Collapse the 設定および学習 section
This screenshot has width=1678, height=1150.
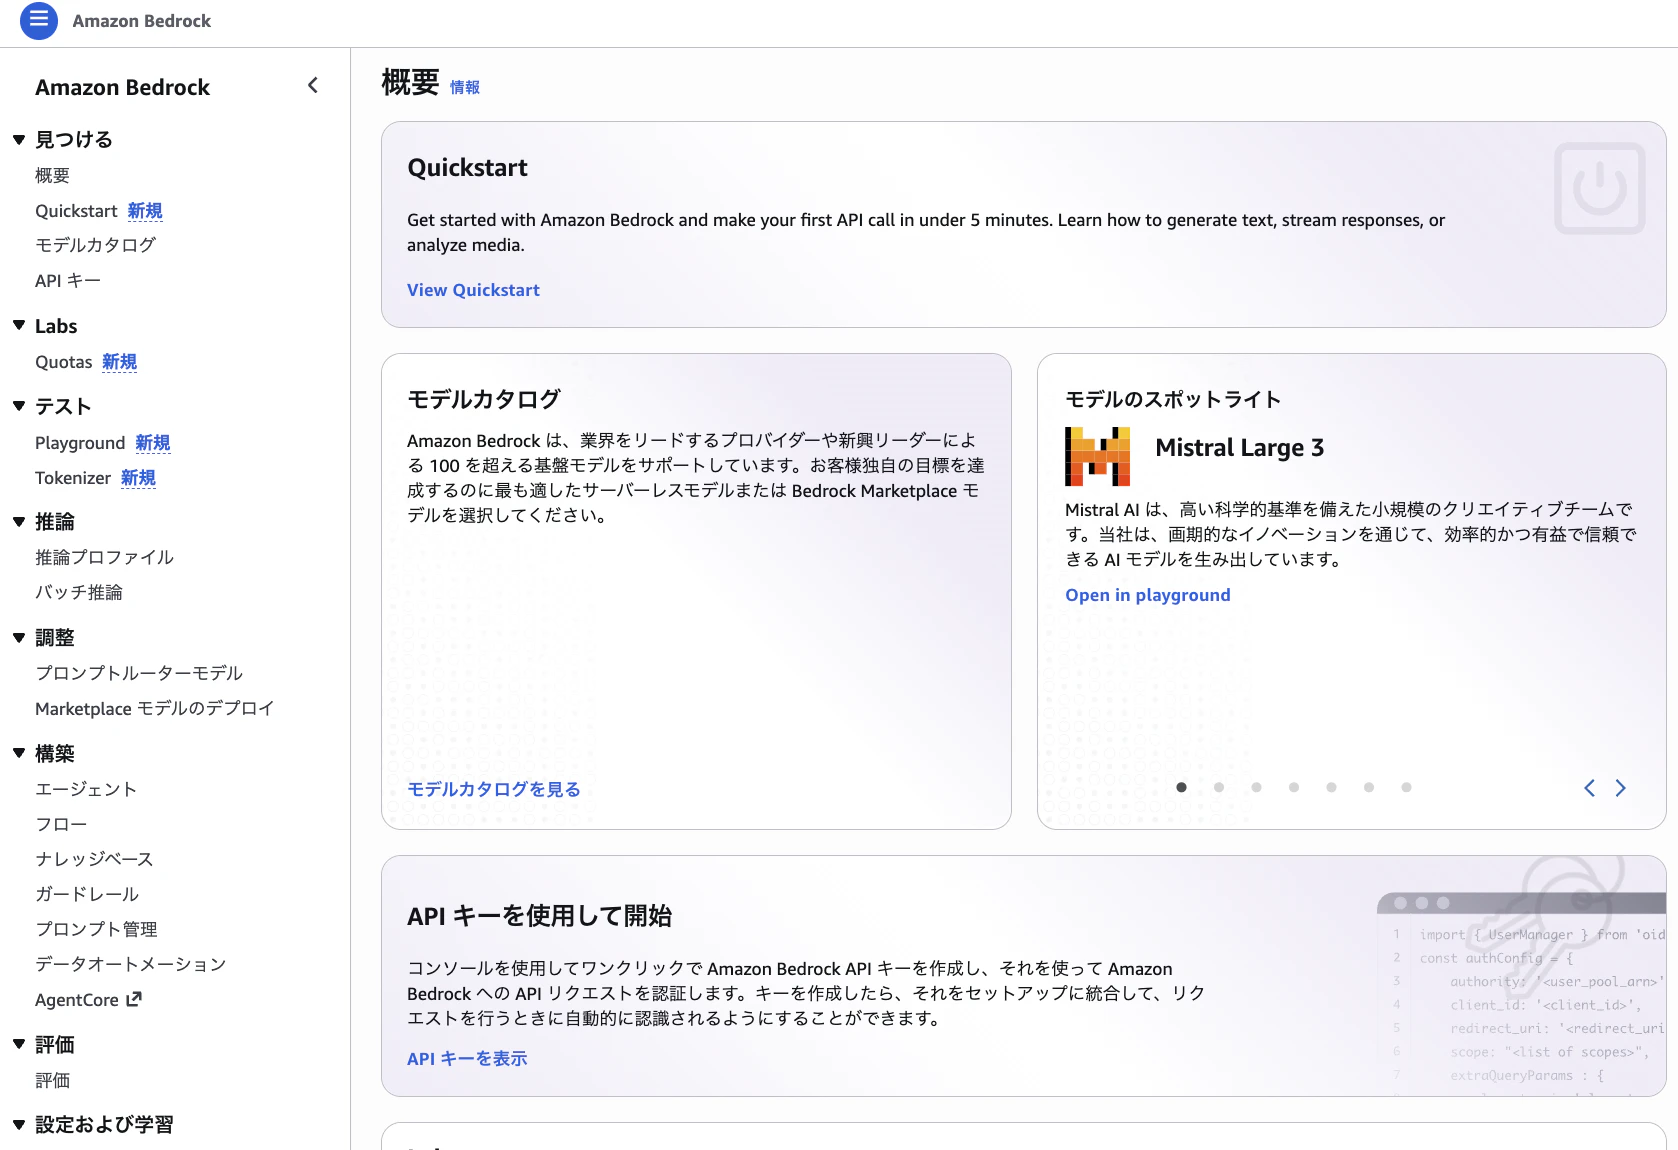click(x=19, y=1125)
